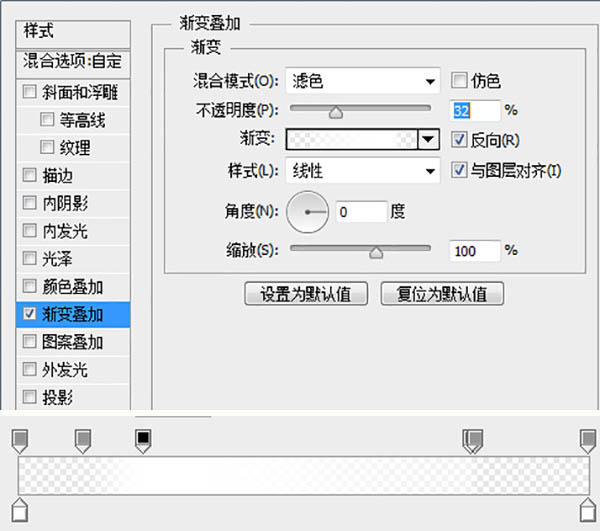Select 混合选项:自定 item
Screen dimensions: 600x531
pos(73,63)
